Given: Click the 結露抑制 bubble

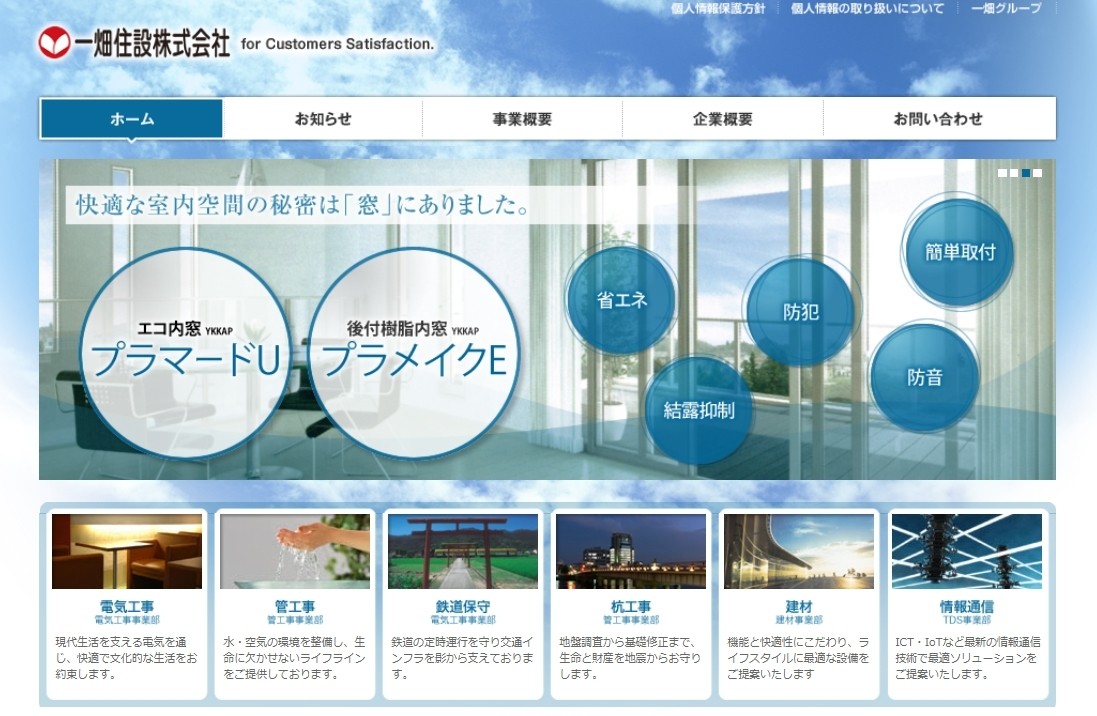Looking at the screenshot, I should click(x=698, y=410).
